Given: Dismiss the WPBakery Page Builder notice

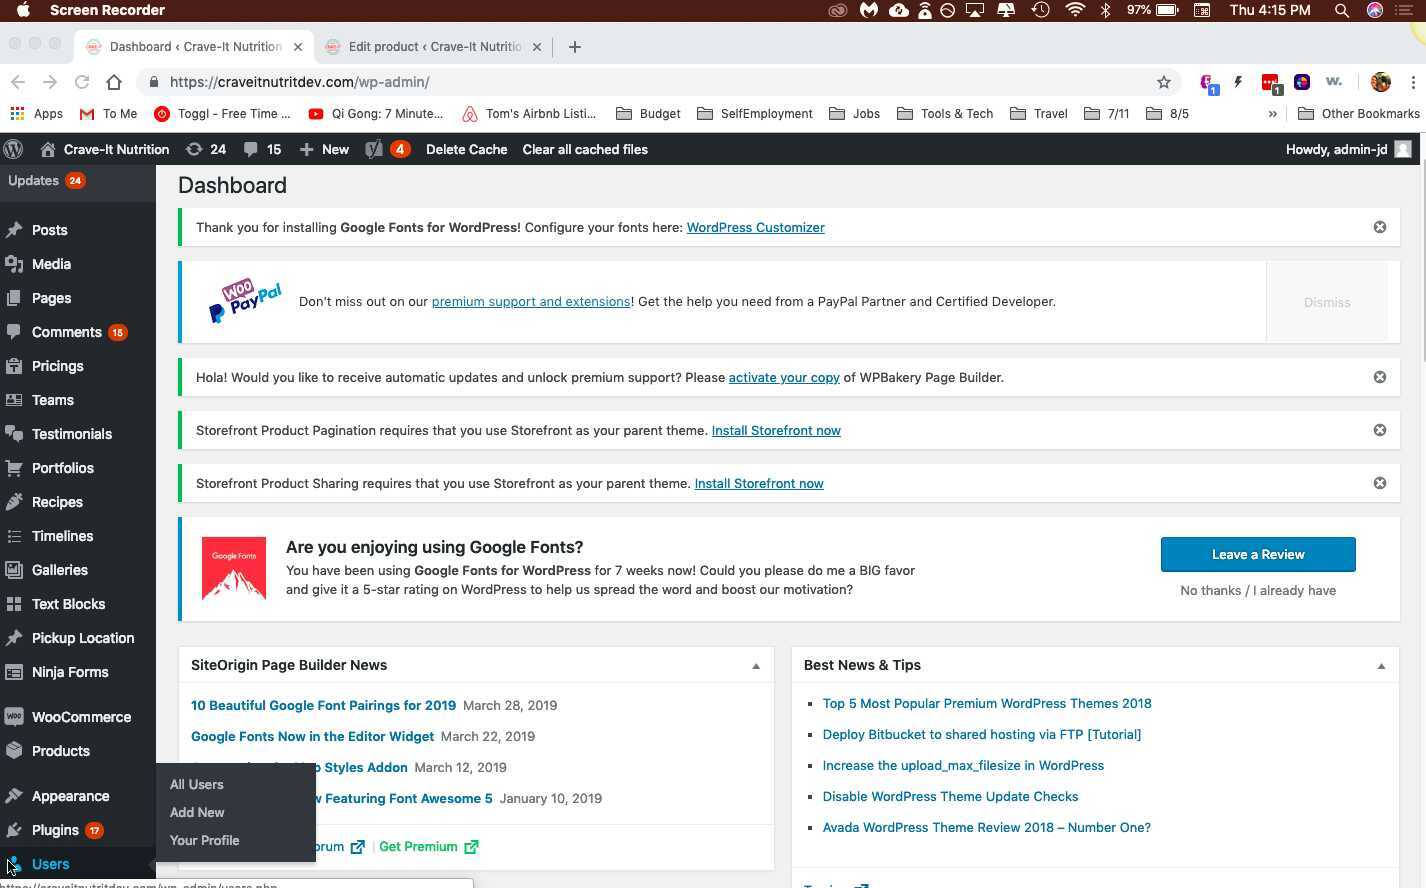Looking at the screenshot, I should point(1380,377).
